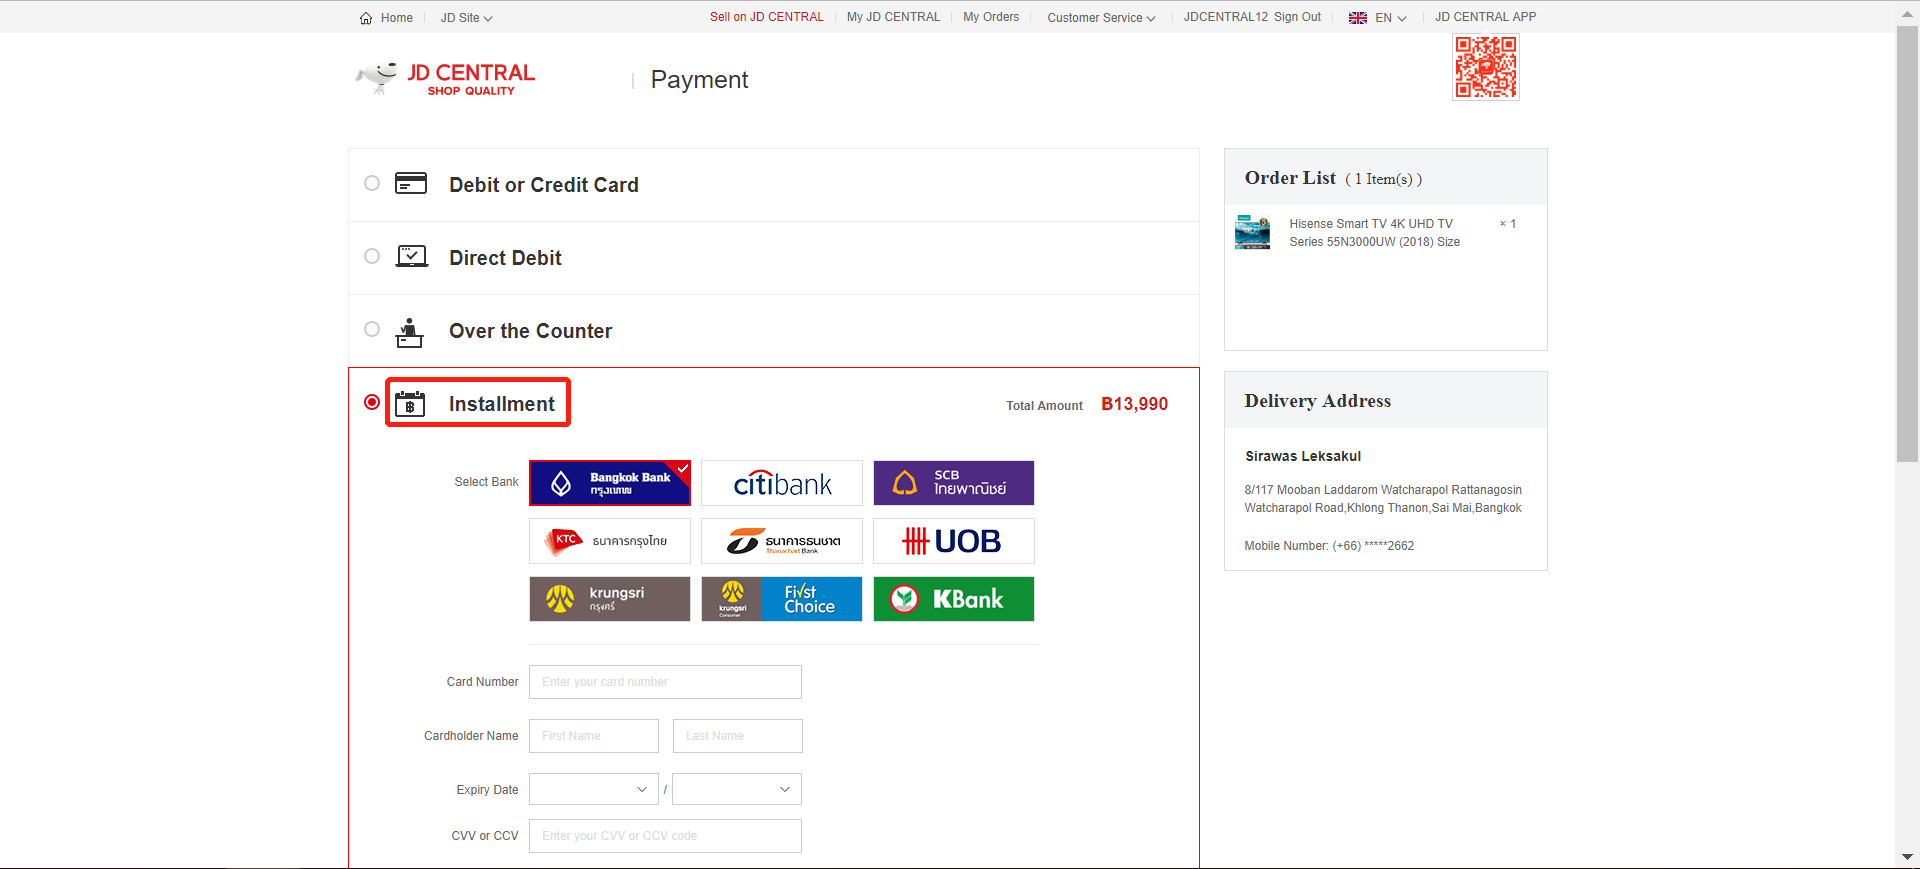Click the Hisense TV product thumbnail
Viewport: 1920px width, 869px height.
click(x=1252, y=232)
